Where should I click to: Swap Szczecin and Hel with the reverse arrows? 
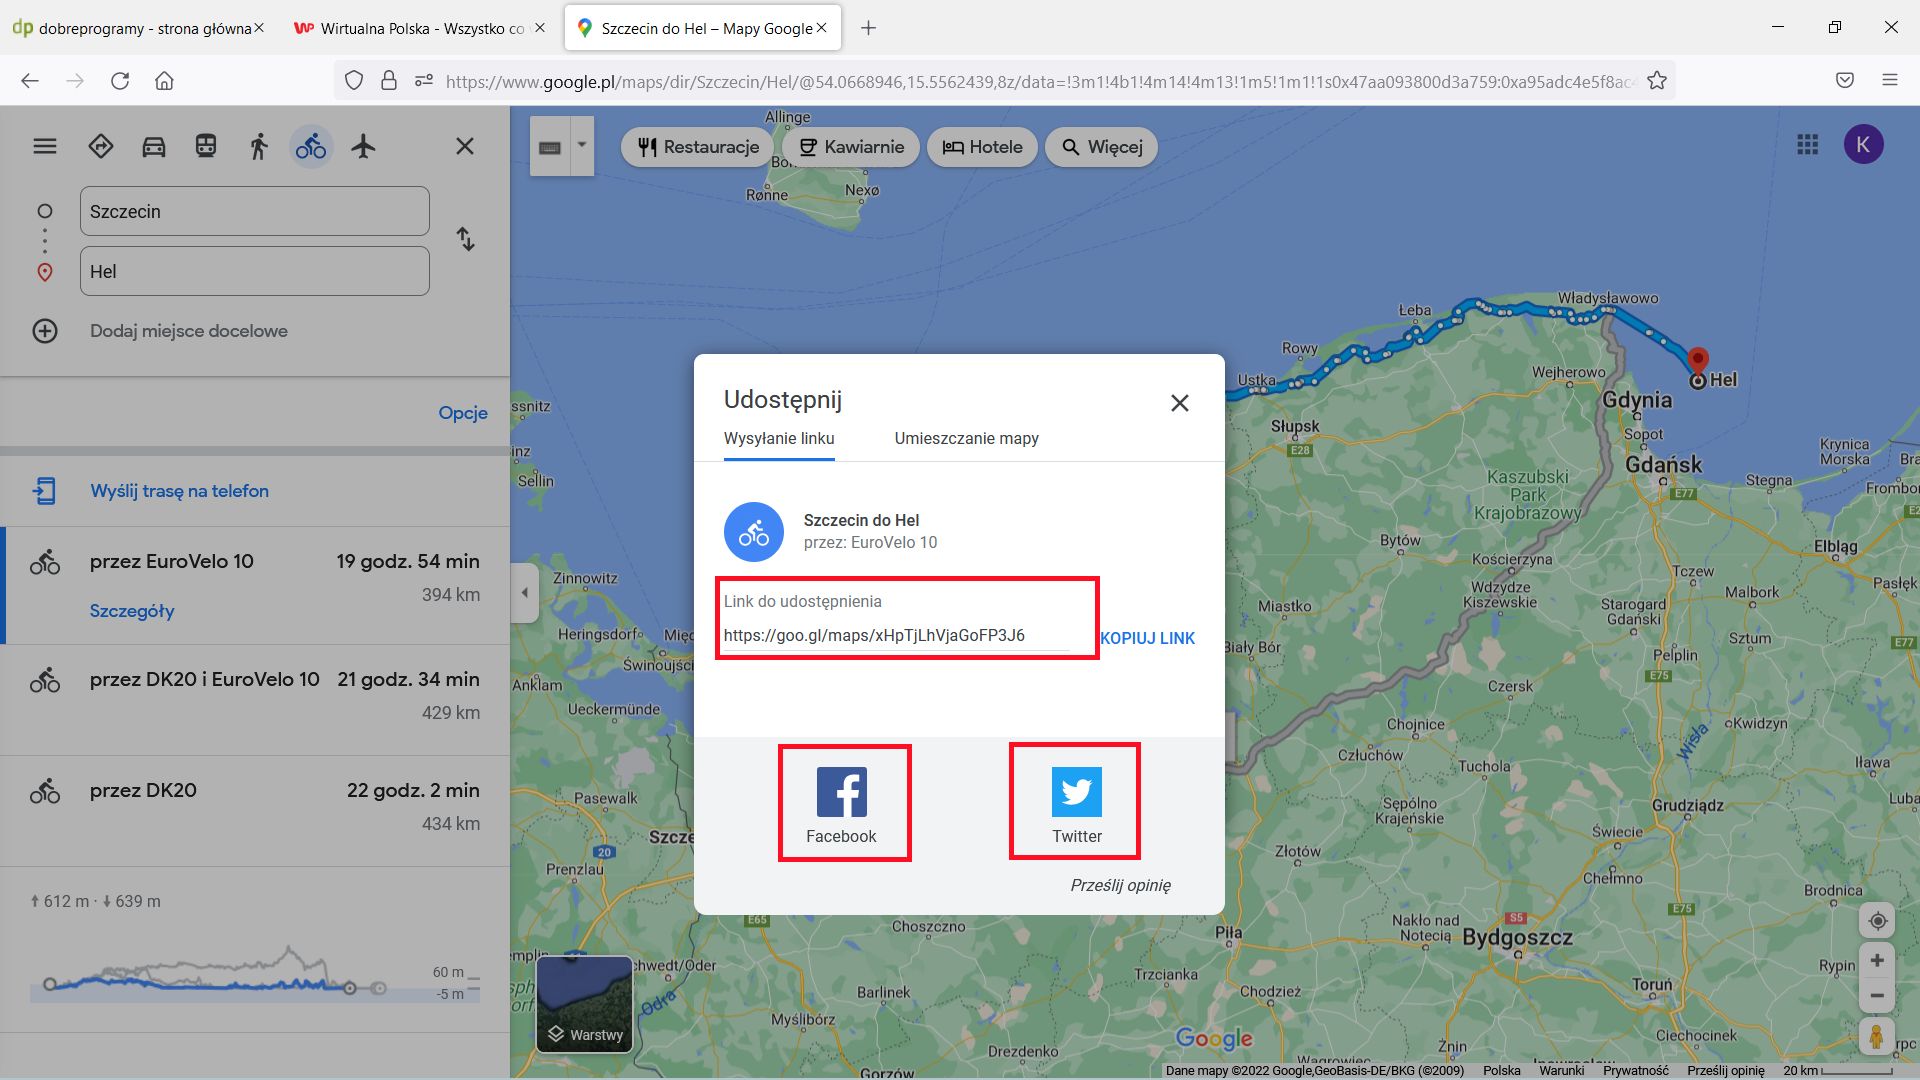[465, 240]
